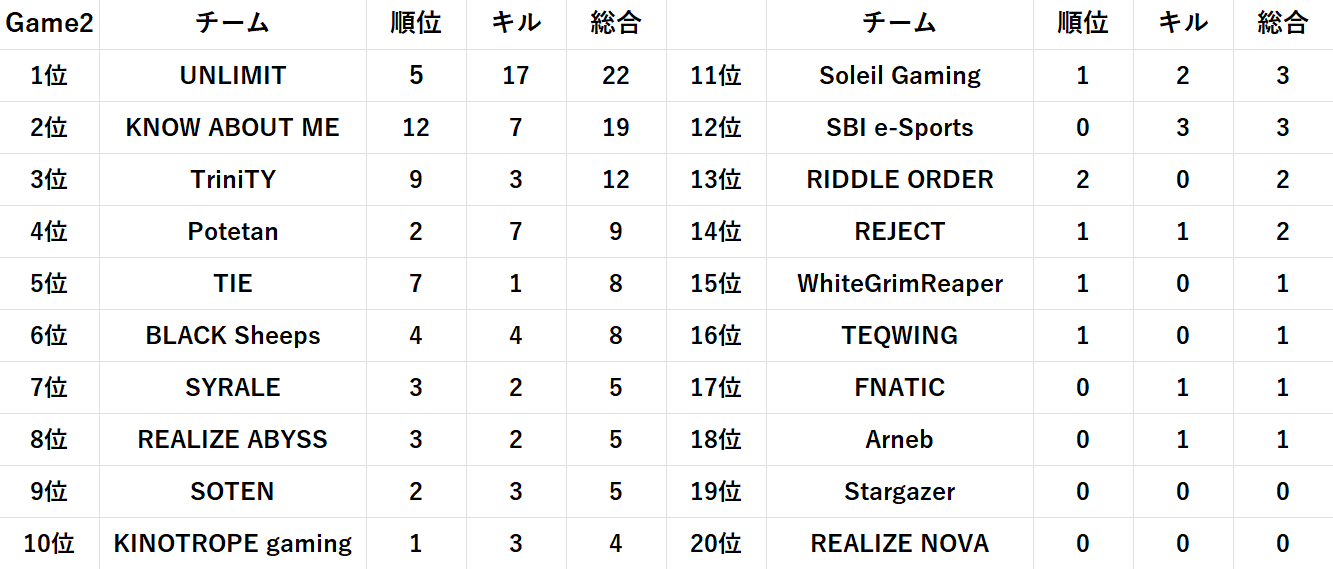
Task: Select the WhiteGrimReaper cell
Action: pyautogui.click(x=900, y=284)
